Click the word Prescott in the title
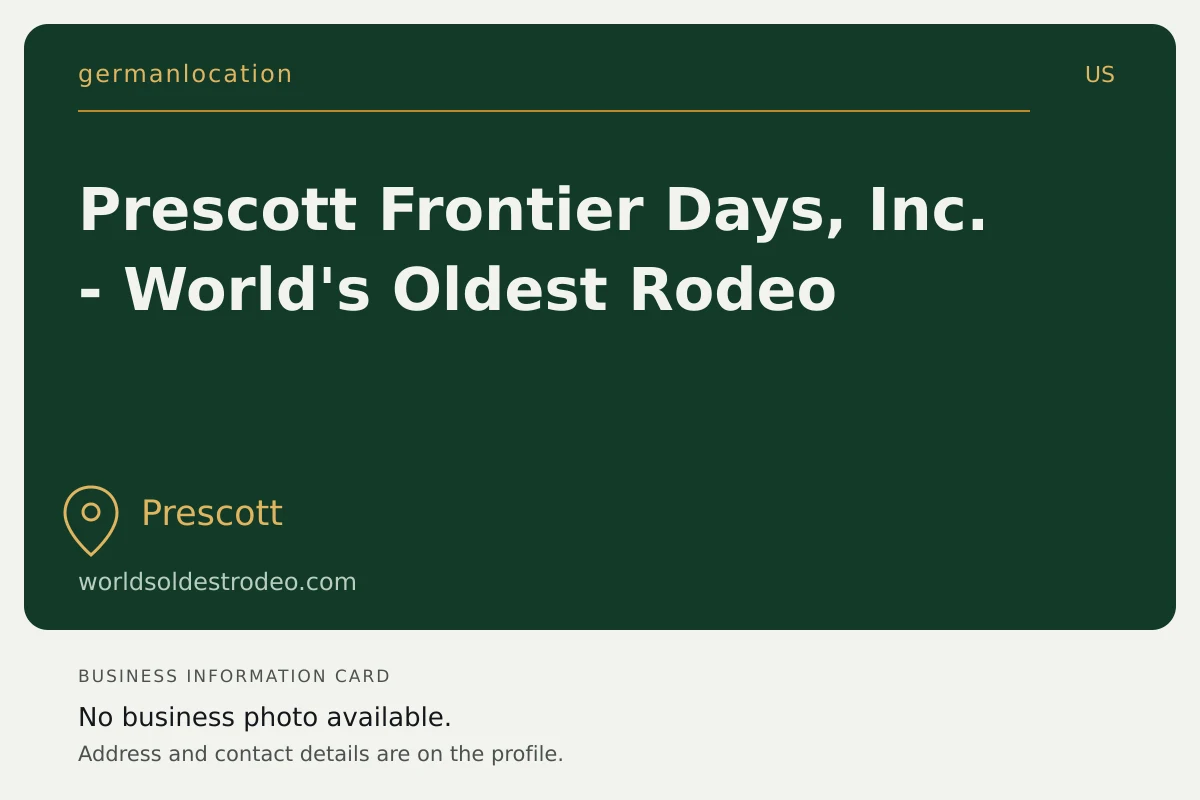The width and height of the screenshot is (1200, 800). [x=218, y=210]
